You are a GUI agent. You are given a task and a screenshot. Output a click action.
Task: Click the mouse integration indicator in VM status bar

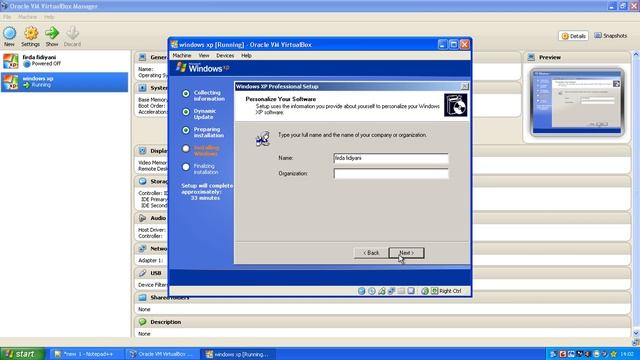click(425, 291)
